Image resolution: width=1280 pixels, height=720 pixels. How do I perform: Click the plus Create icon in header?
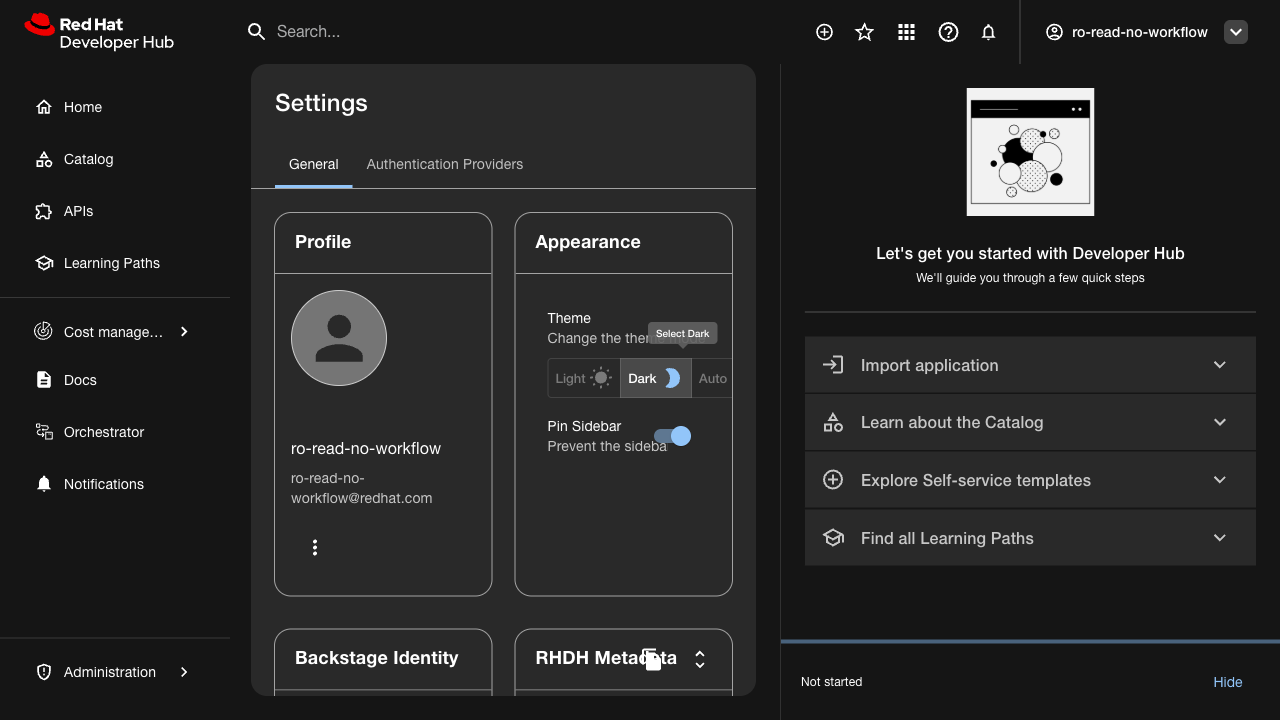(824, 32)
